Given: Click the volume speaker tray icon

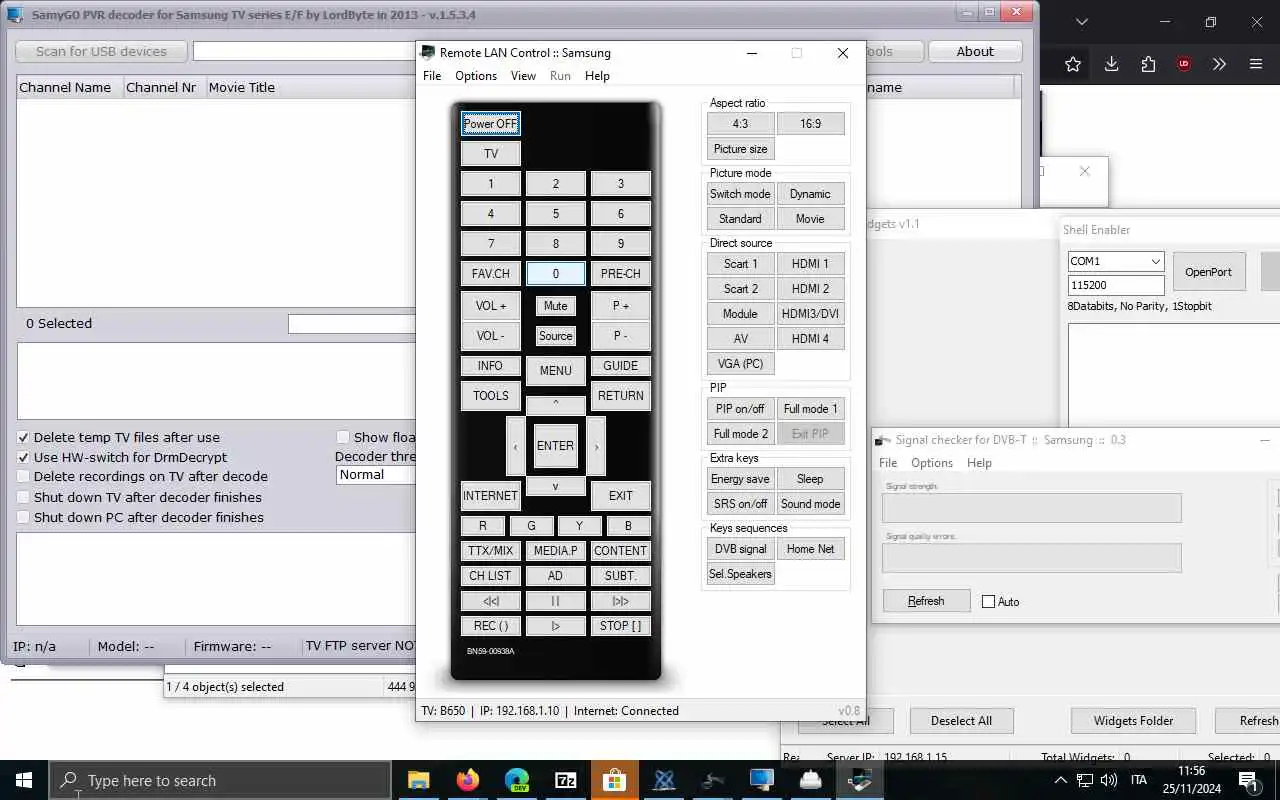Looking at the screenshot, I should pyautogui.click(x=1108, y=780).
